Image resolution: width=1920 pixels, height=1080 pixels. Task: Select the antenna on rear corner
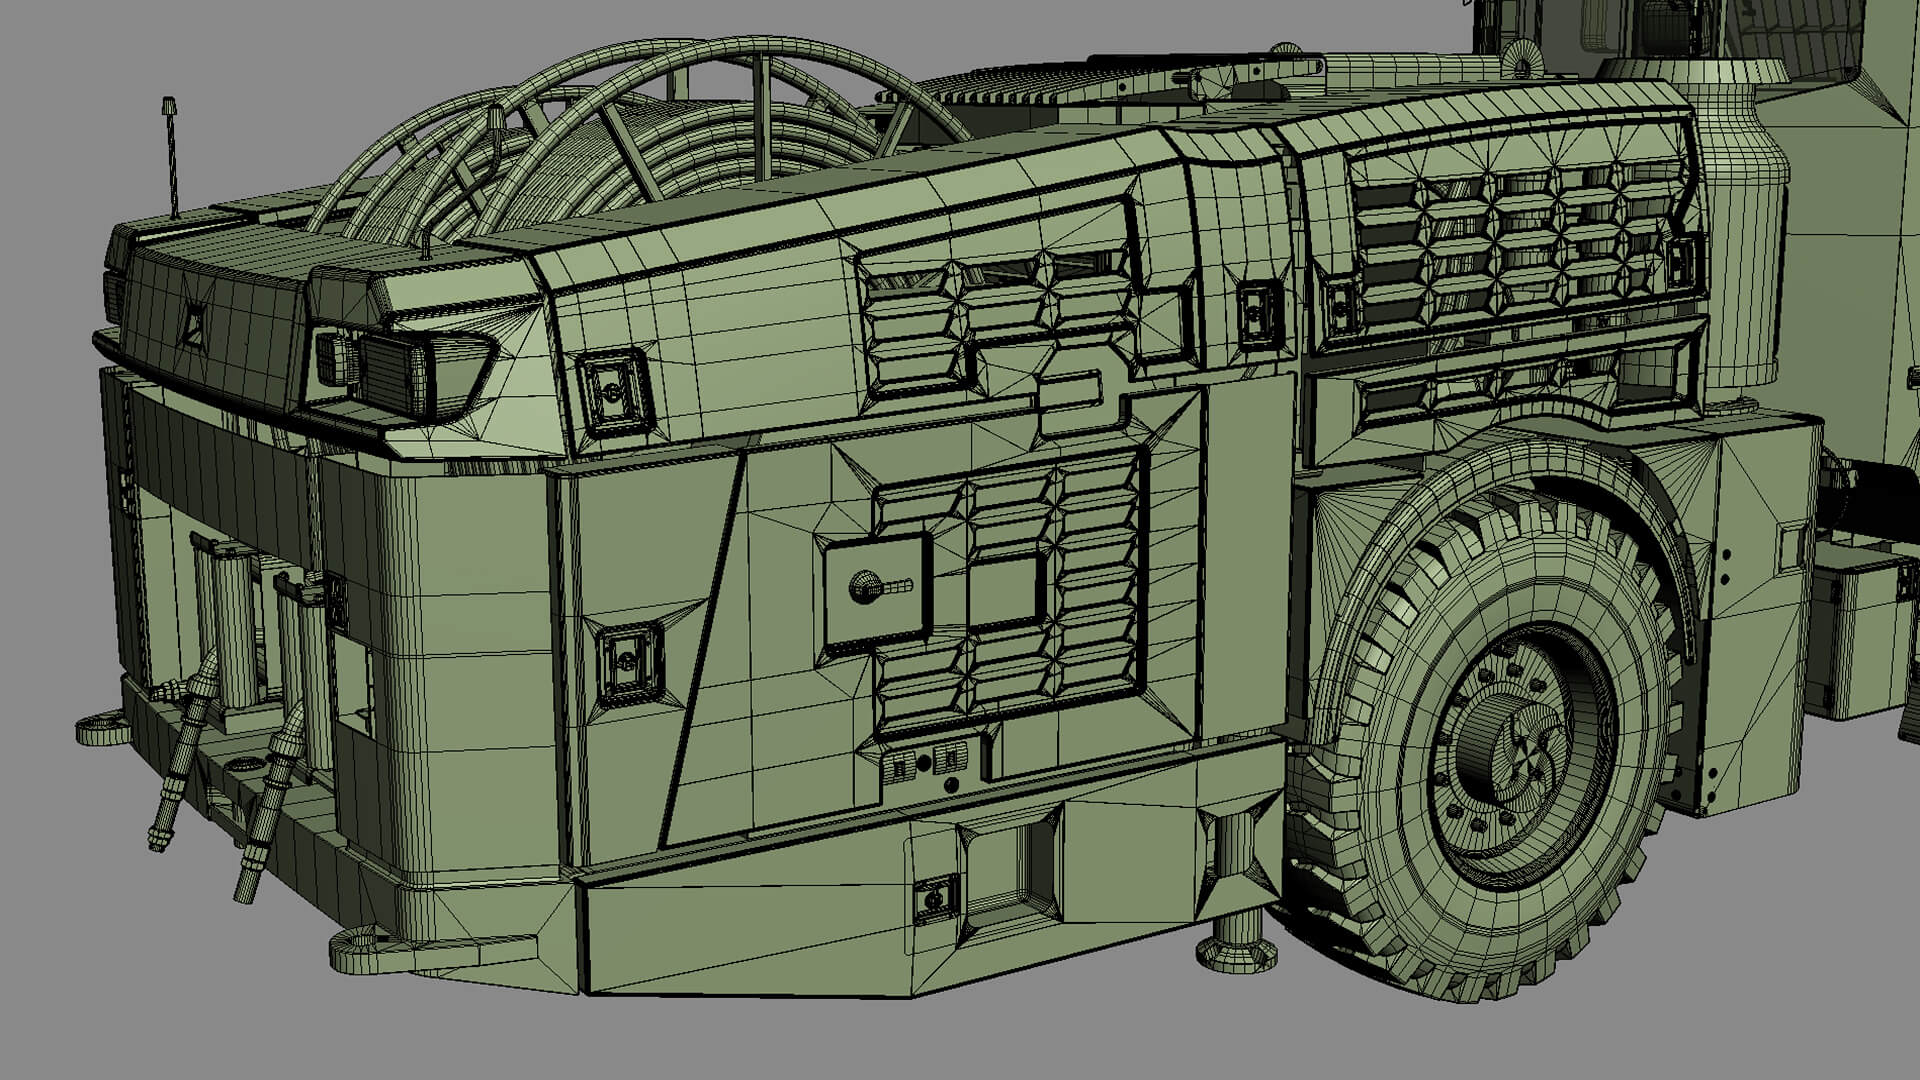[171, 158]
